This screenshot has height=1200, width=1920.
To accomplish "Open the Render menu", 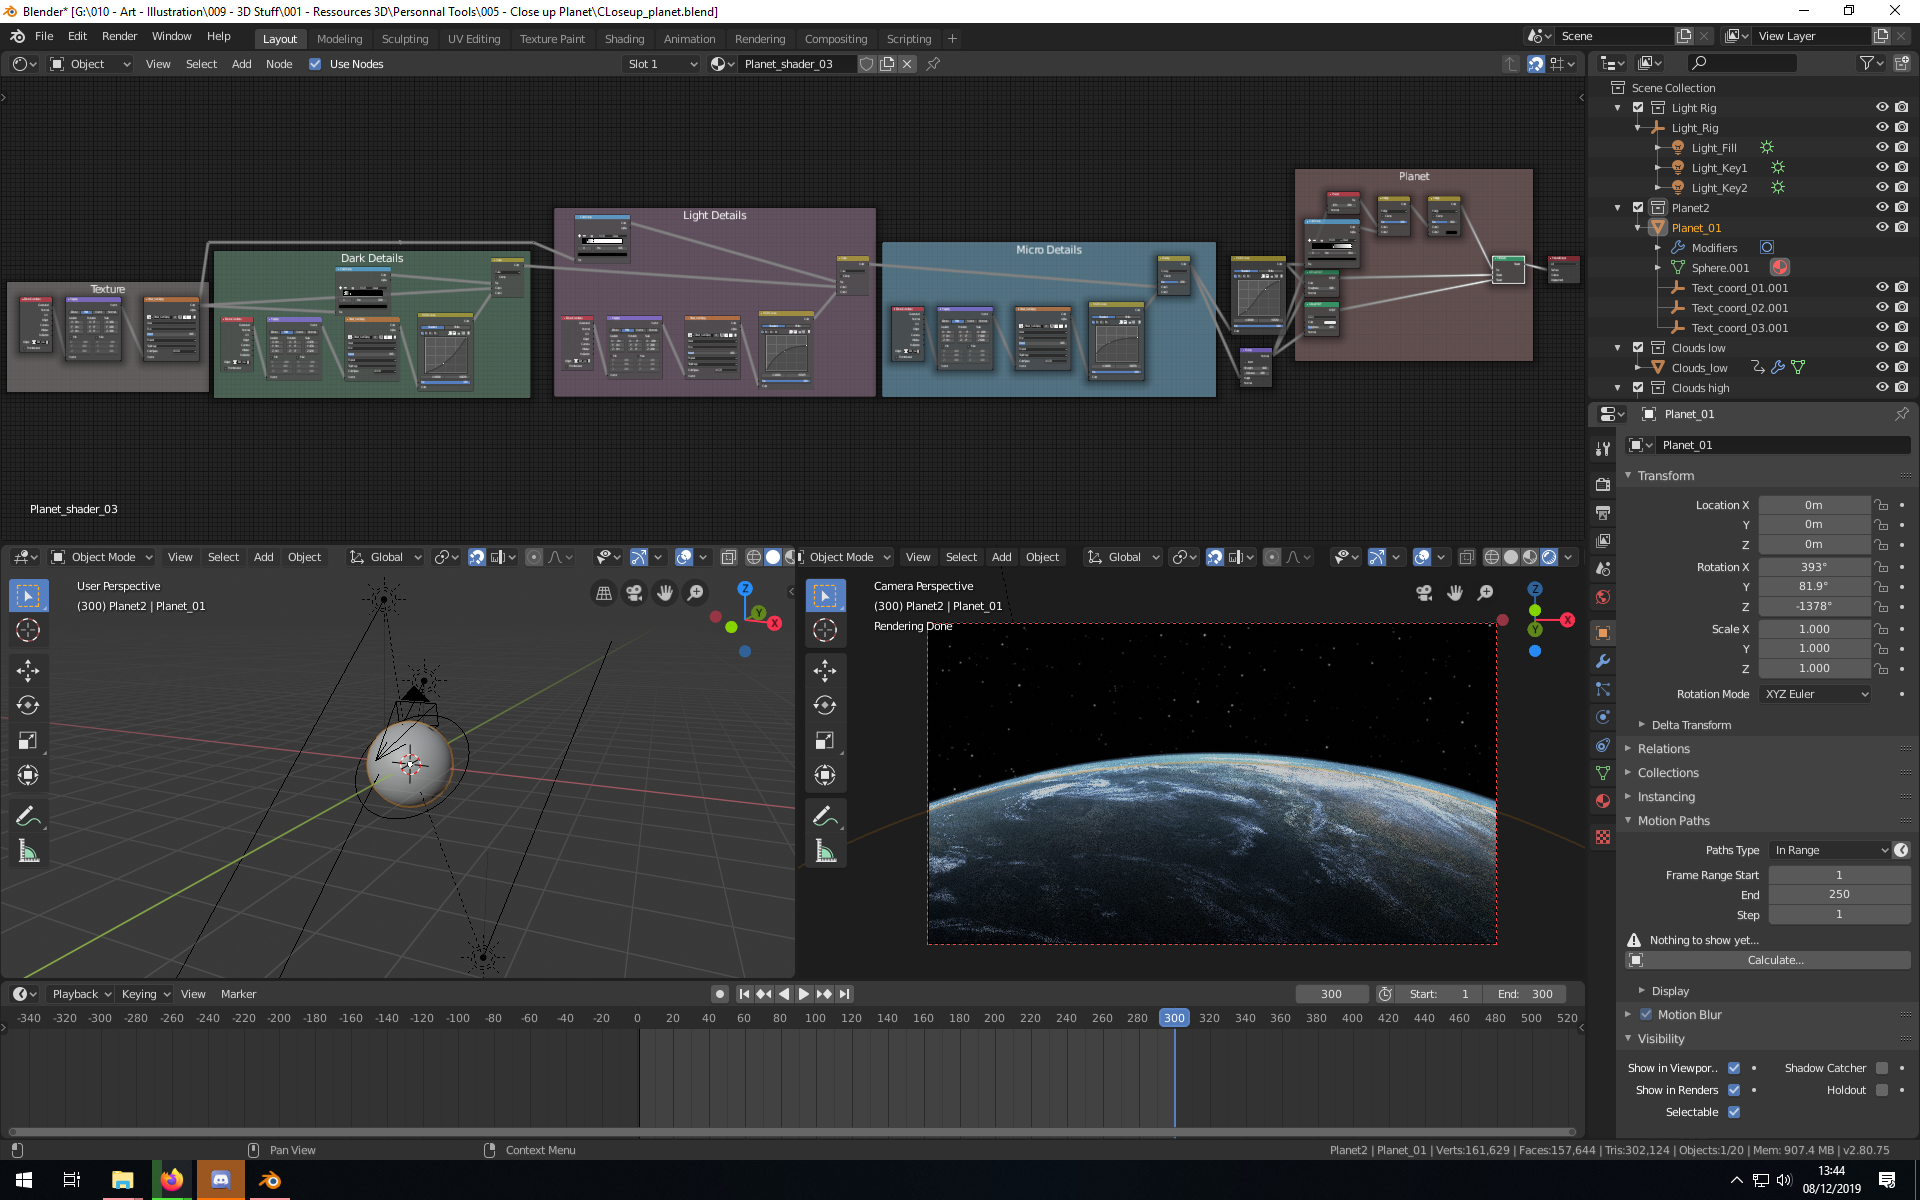I will 120,36.
